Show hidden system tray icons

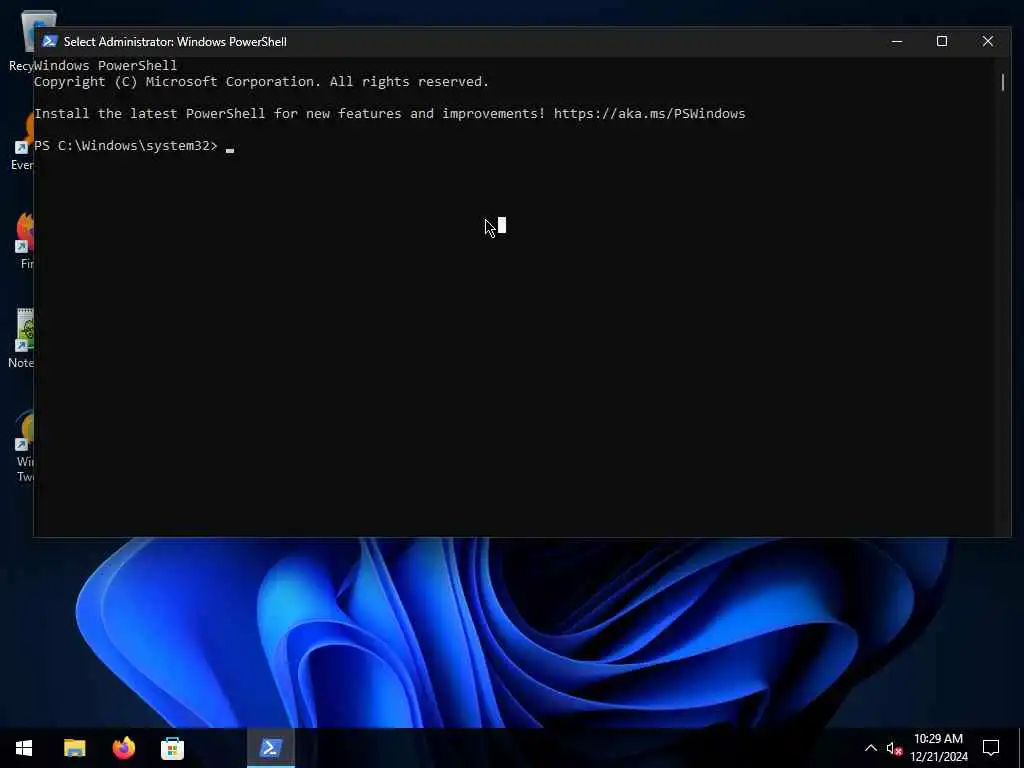(871, 748)
